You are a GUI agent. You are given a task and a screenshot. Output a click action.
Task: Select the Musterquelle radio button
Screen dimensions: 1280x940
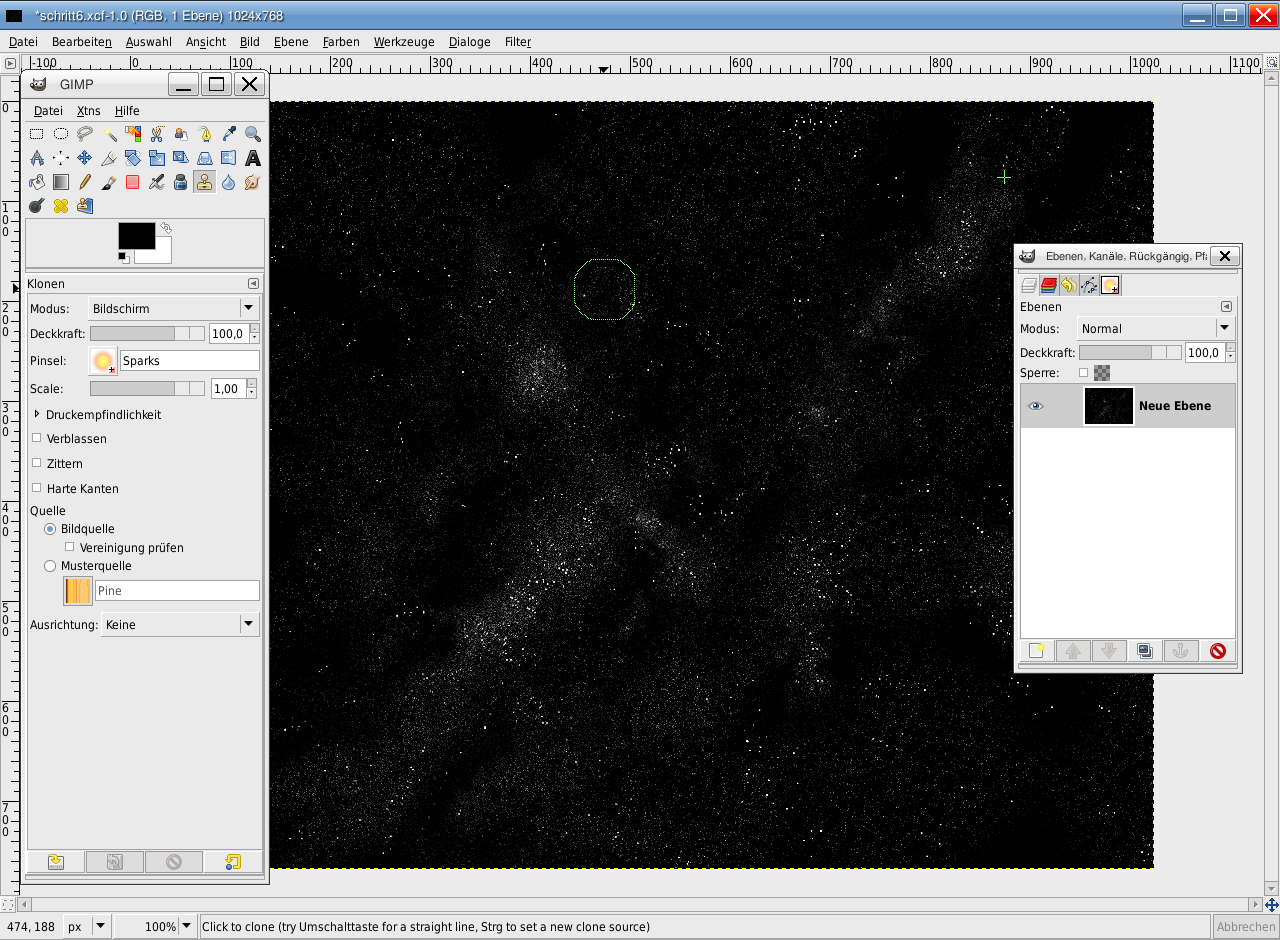coord(50,566)
